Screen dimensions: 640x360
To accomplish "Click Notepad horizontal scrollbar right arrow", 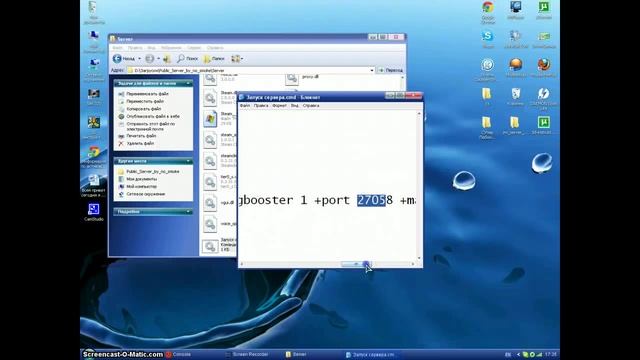I will 413,264.
